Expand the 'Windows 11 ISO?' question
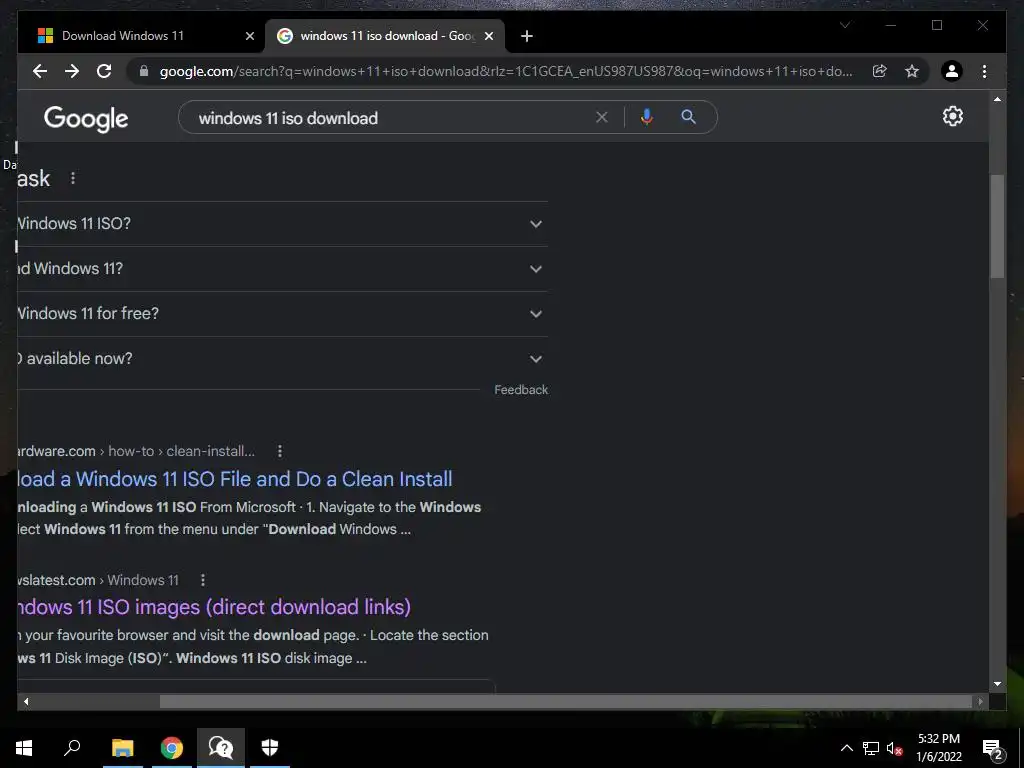Viewport: 1024px width, 768px height. coord(282,224)
